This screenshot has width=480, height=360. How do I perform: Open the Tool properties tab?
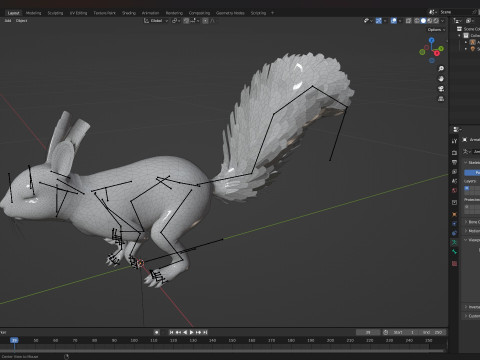(454, 141)
